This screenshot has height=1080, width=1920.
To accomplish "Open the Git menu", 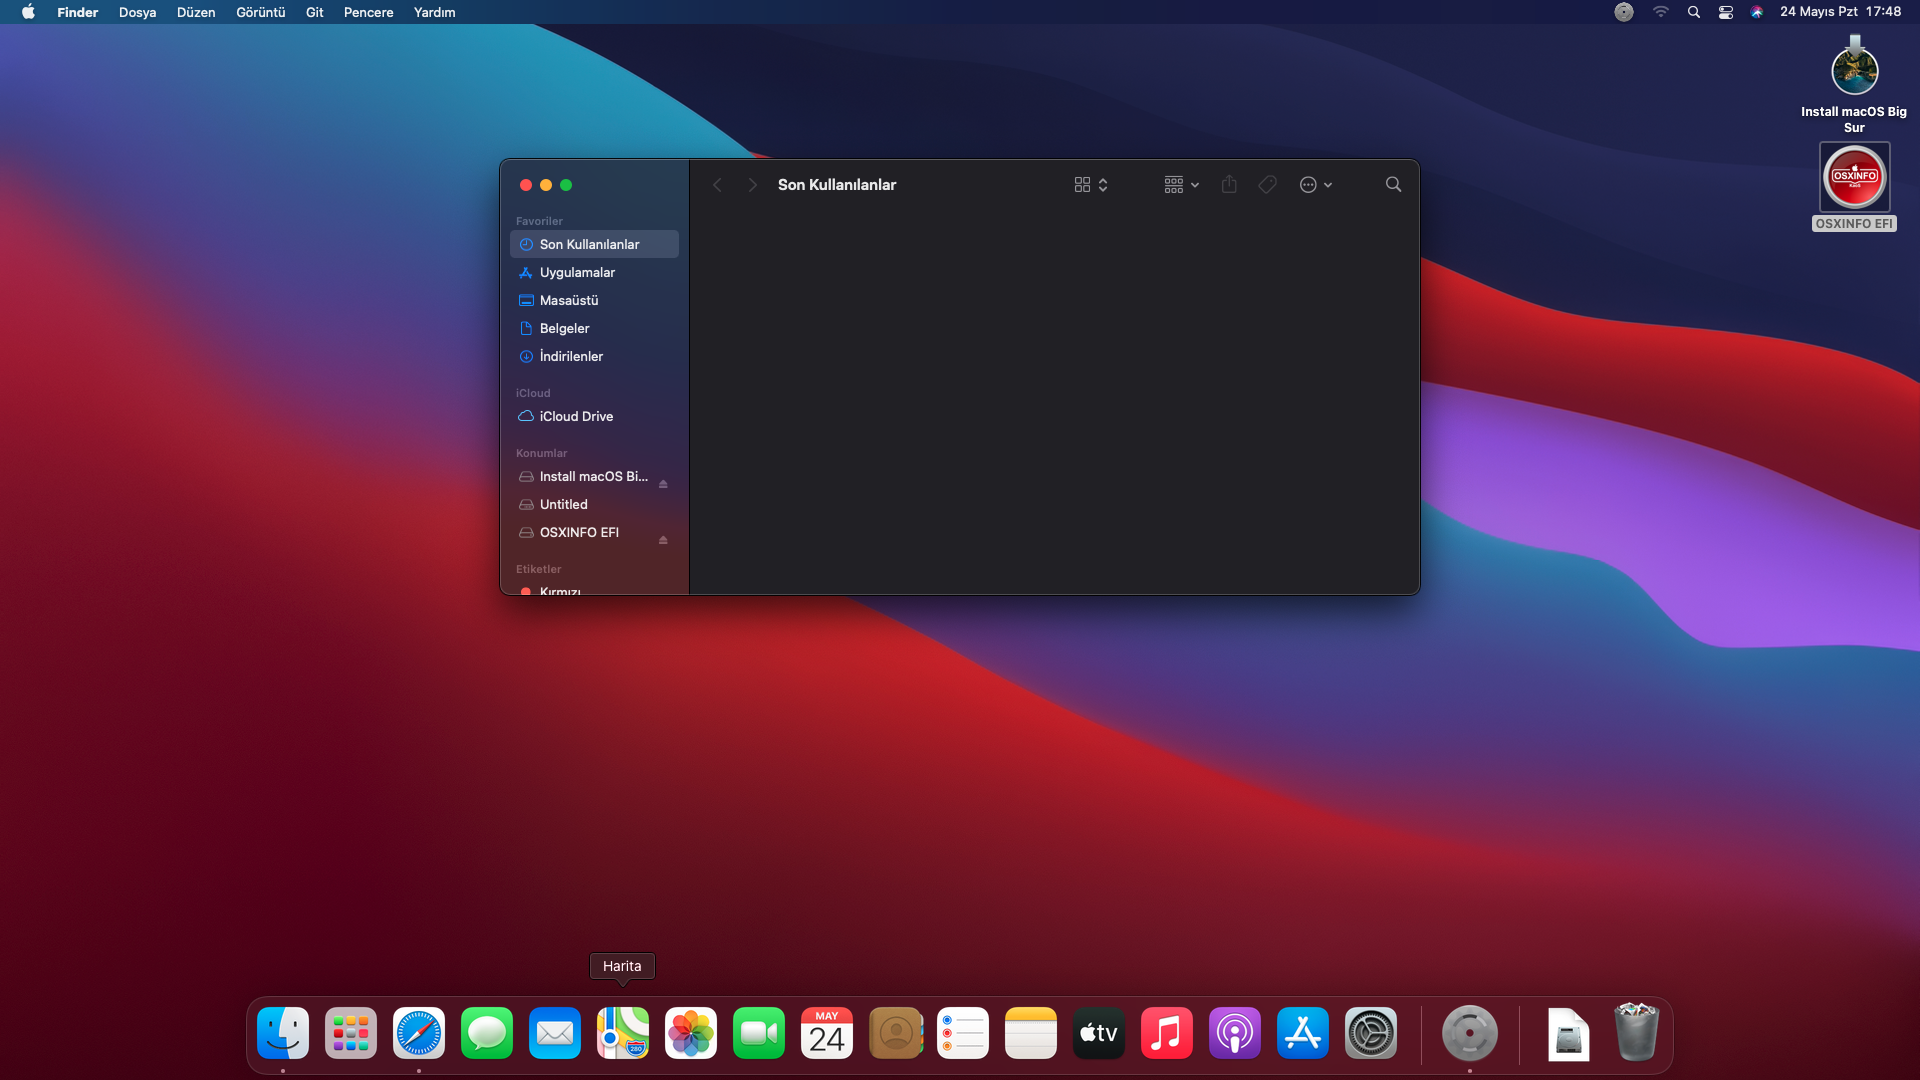I will [x=315, y=12].
